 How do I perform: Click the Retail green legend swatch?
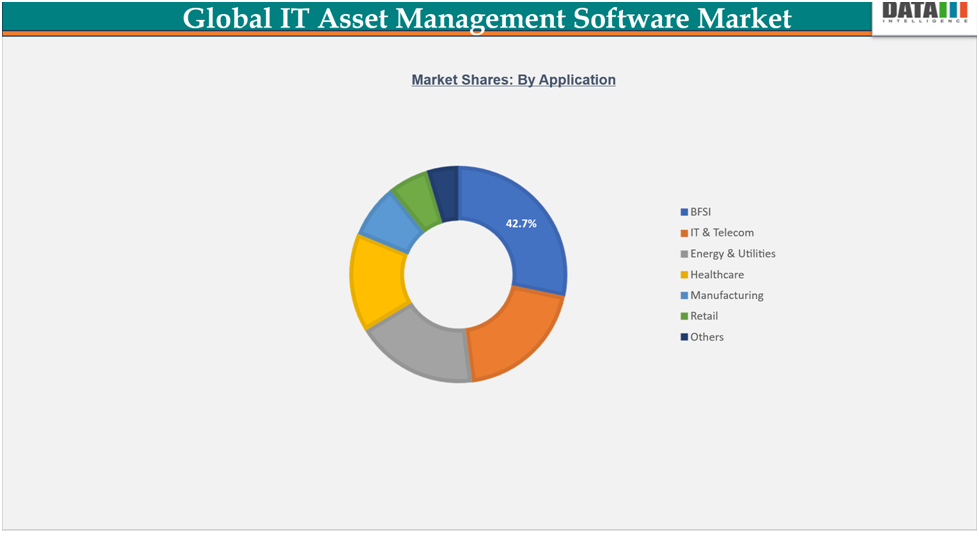click(684, 316)
